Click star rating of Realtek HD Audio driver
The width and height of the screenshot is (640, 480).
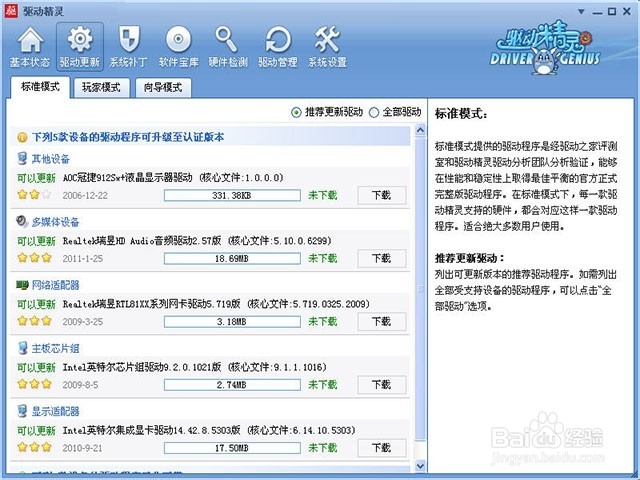(x=35, y=258)
